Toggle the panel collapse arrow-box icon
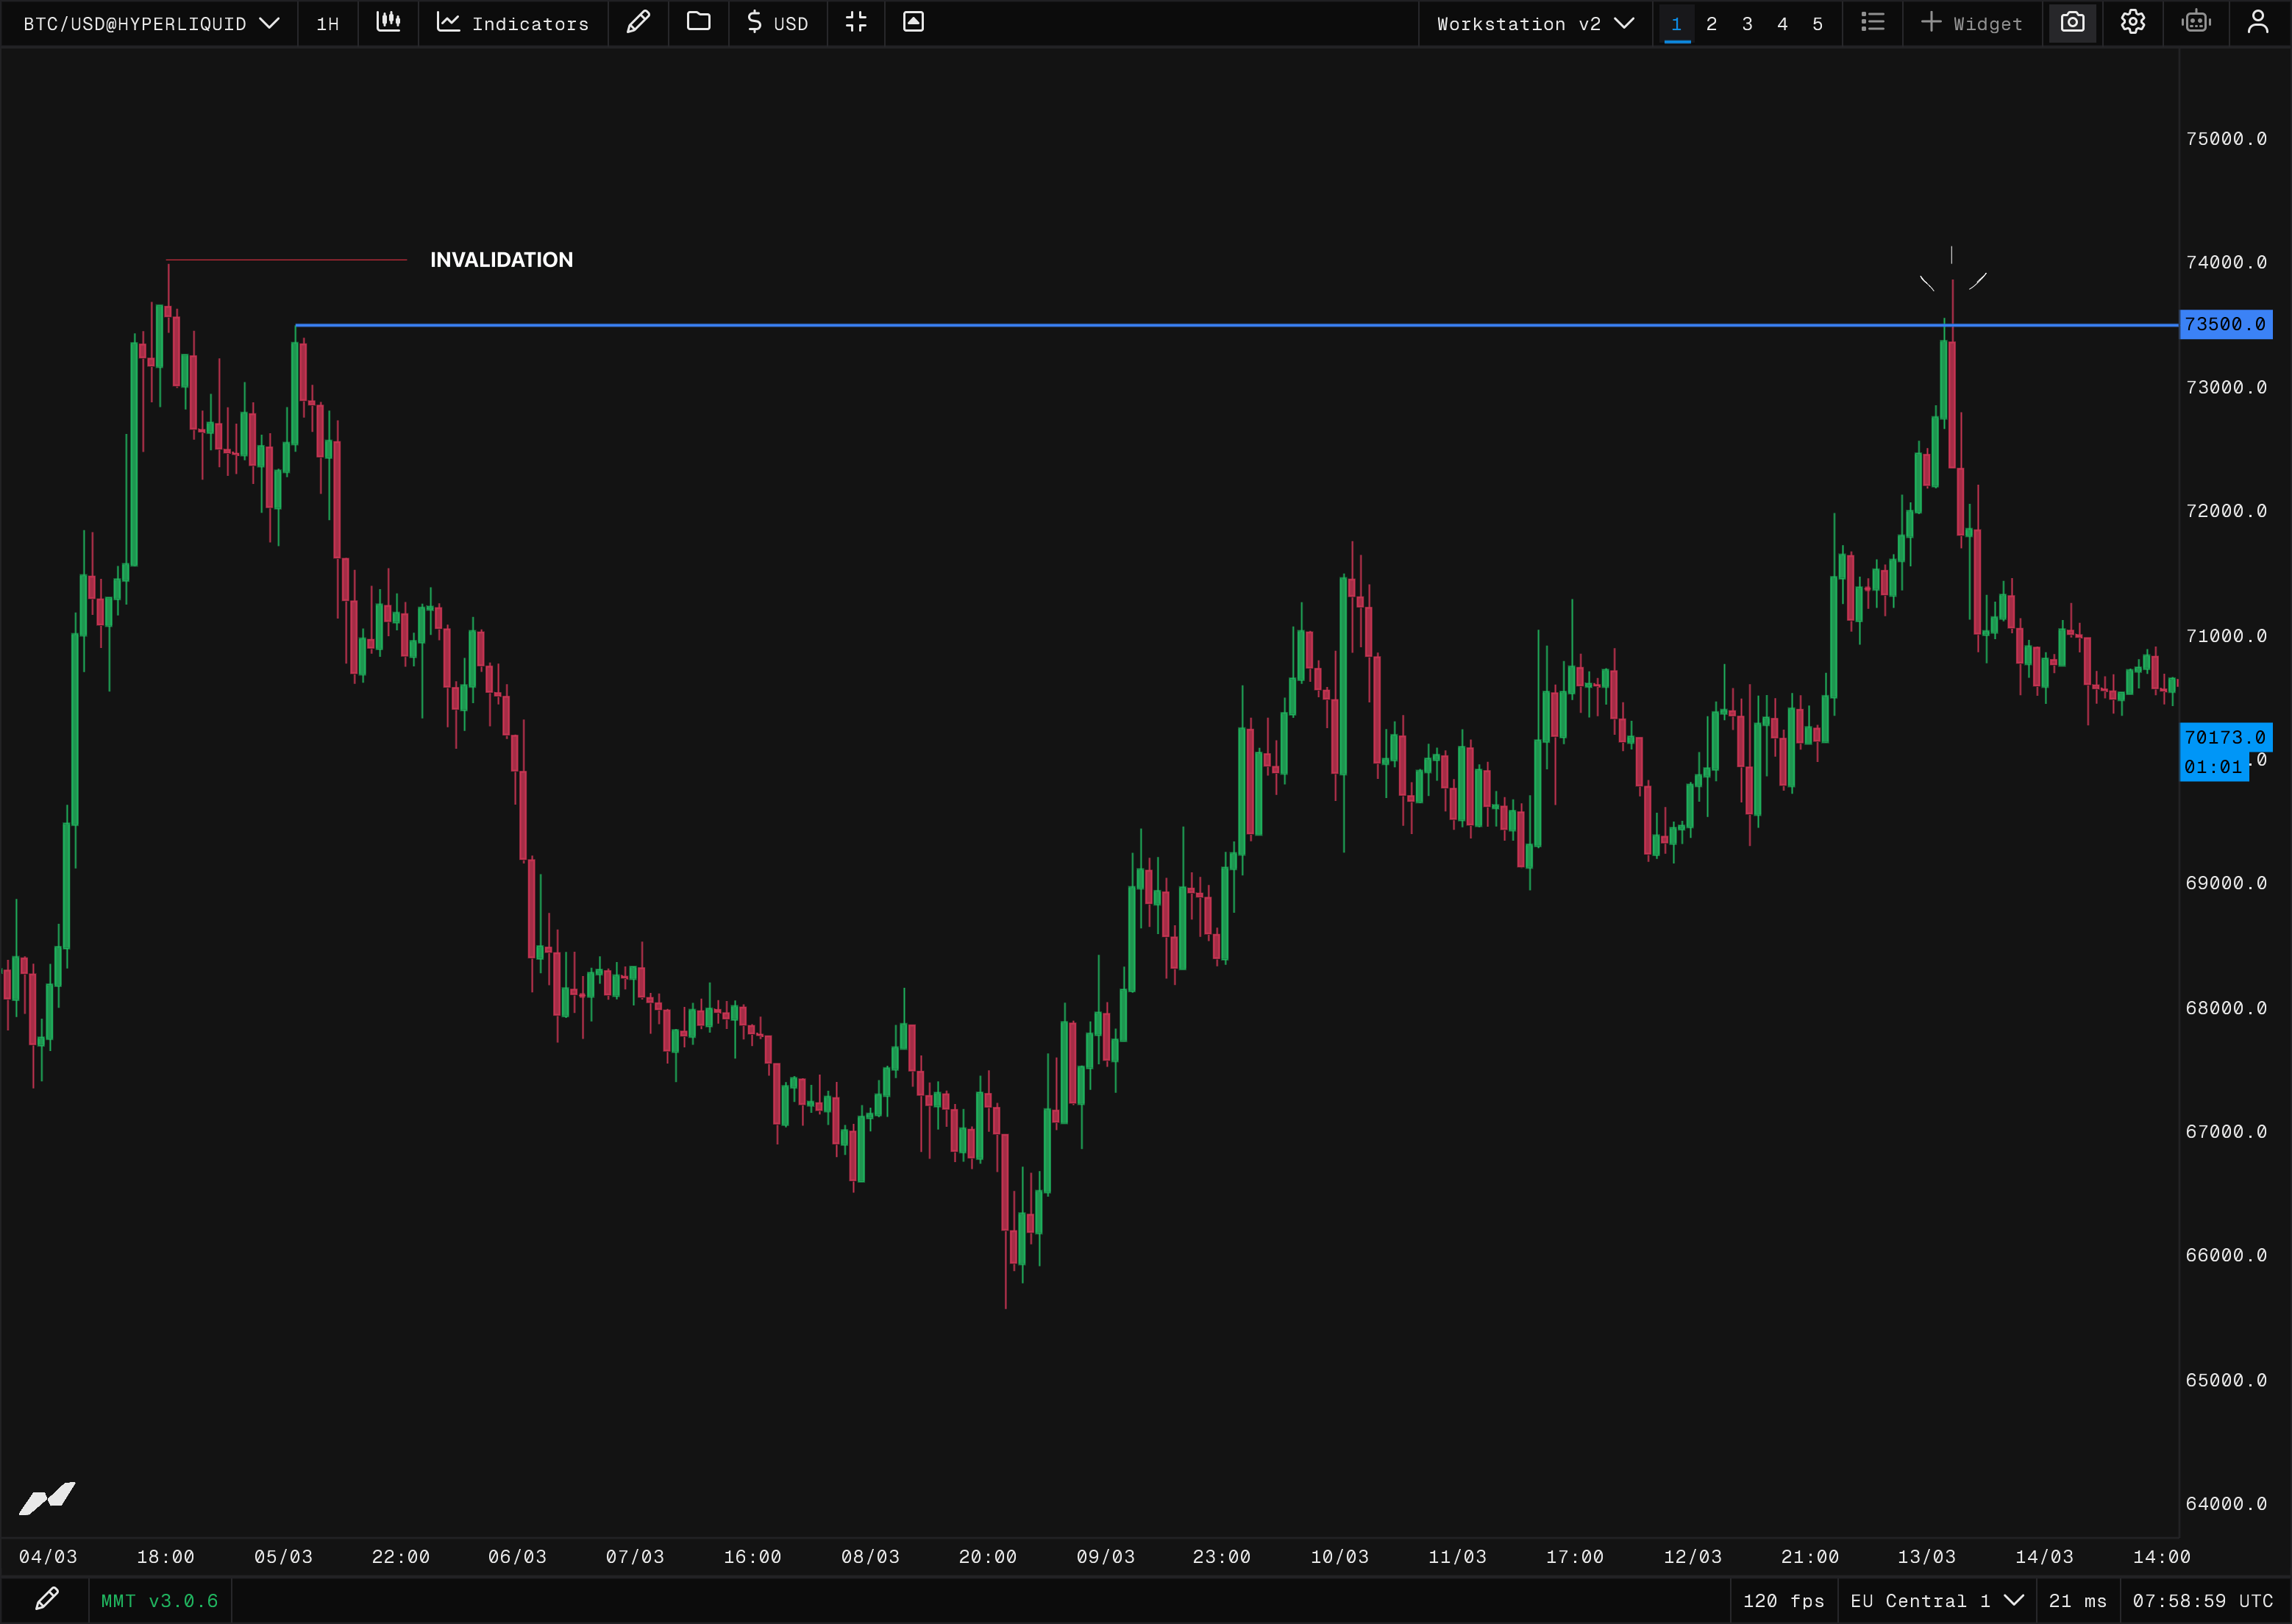Screen dimensions: 2292x1624 (x=913, y=22)
